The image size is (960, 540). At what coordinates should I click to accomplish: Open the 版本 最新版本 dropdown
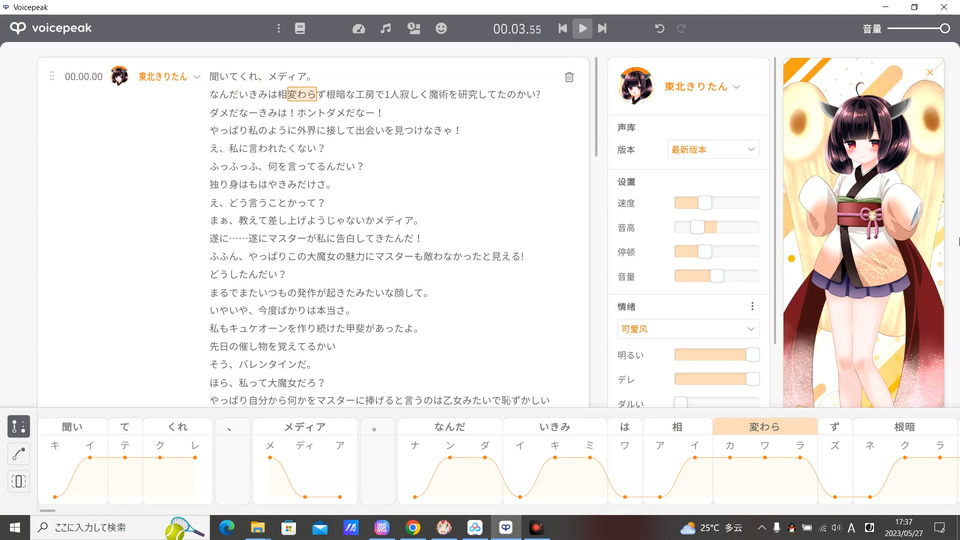pyautogui.click(x=713, y=149)
